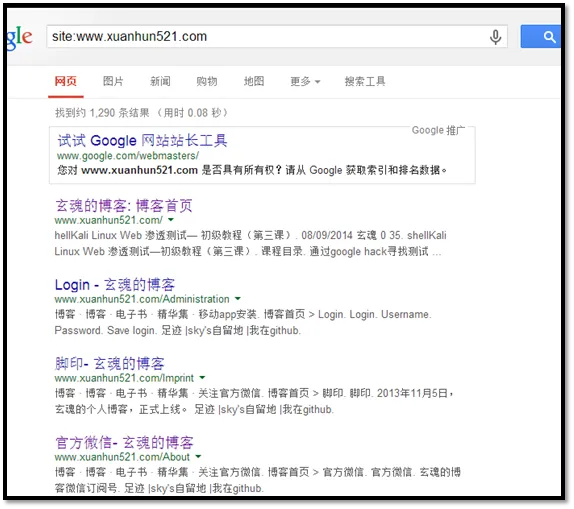Image resolution: width=574 pixels, height=509 pixels.
Task: Open the 购物 shopping tab
Action: [x=207, y=81]
